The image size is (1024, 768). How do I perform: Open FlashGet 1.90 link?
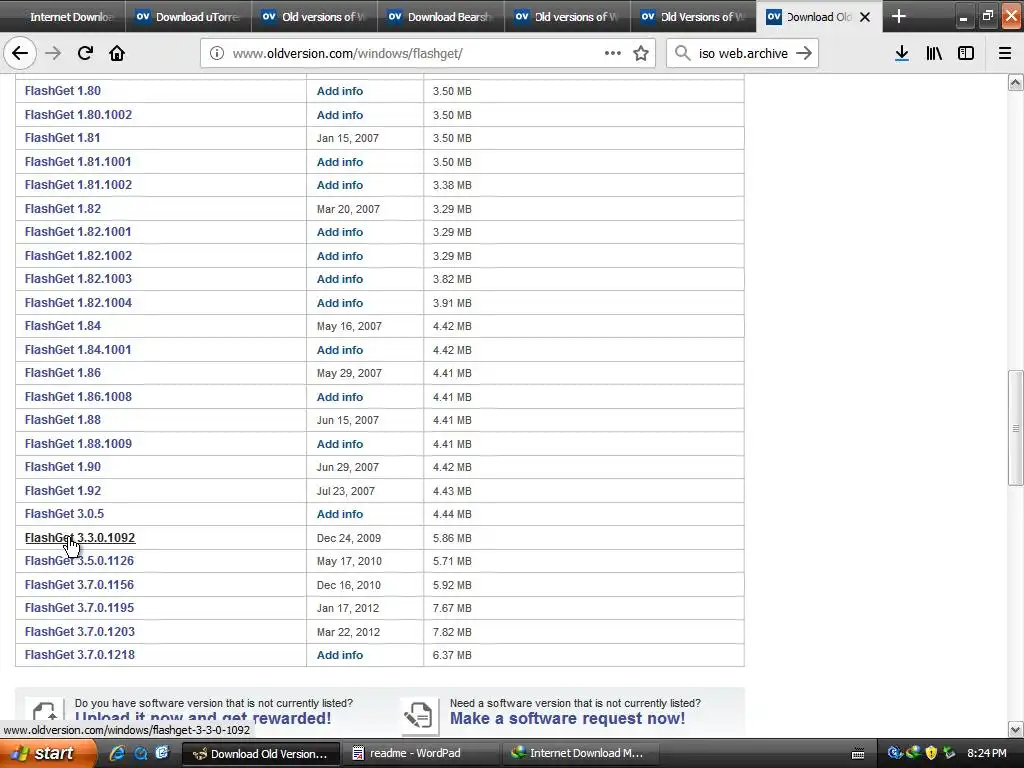coord(63,466)
